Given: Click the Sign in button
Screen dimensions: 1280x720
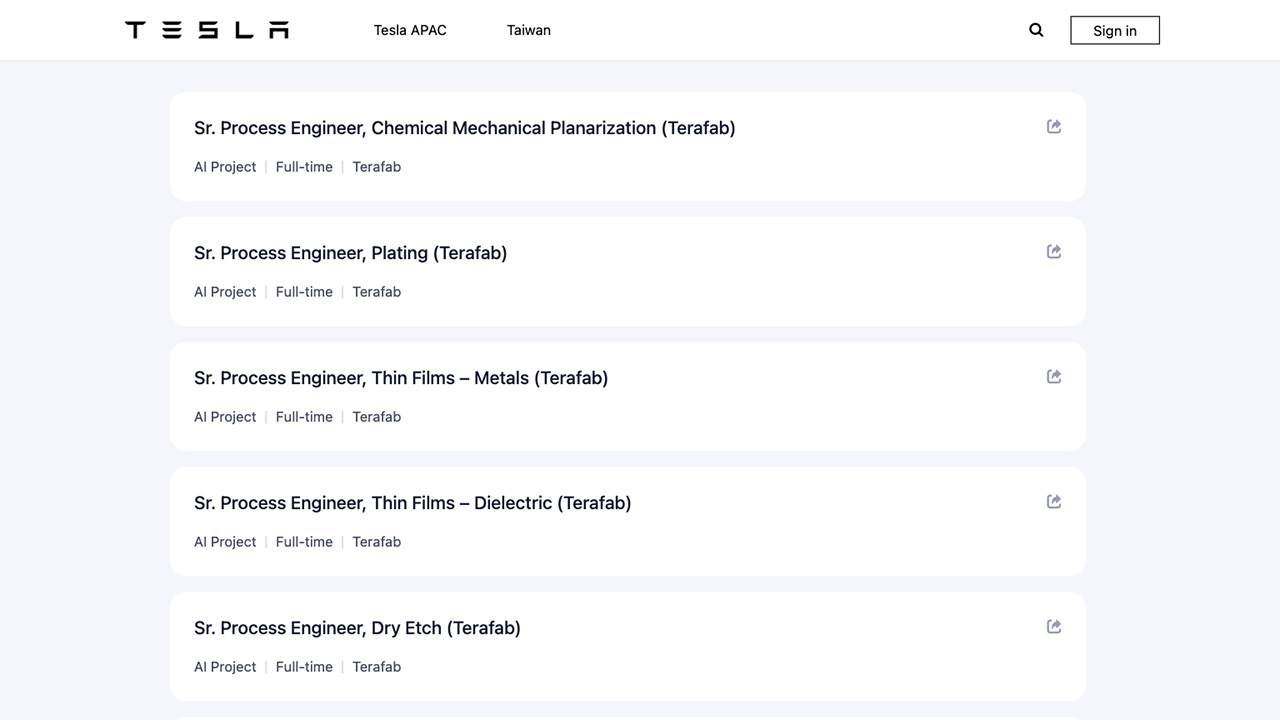Looking at the screenshot, I should [1114, 30].
